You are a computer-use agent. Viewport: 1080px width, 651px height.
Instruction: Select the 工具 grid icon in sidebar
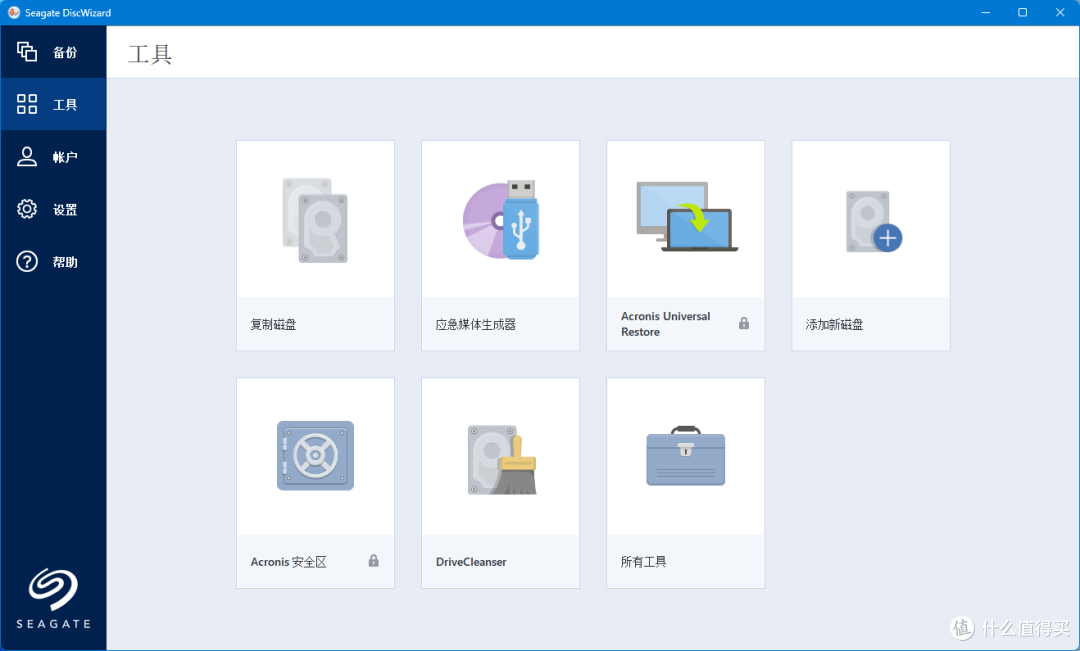pos(27,104)
